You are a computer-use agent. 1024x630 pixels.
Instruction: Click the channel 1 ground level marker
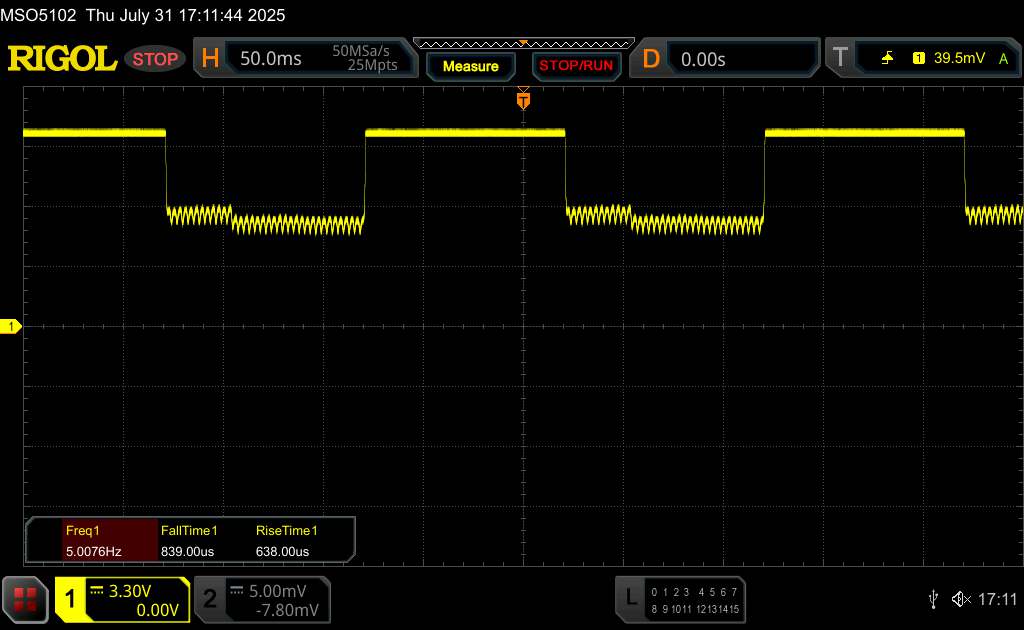coord(10,326)
